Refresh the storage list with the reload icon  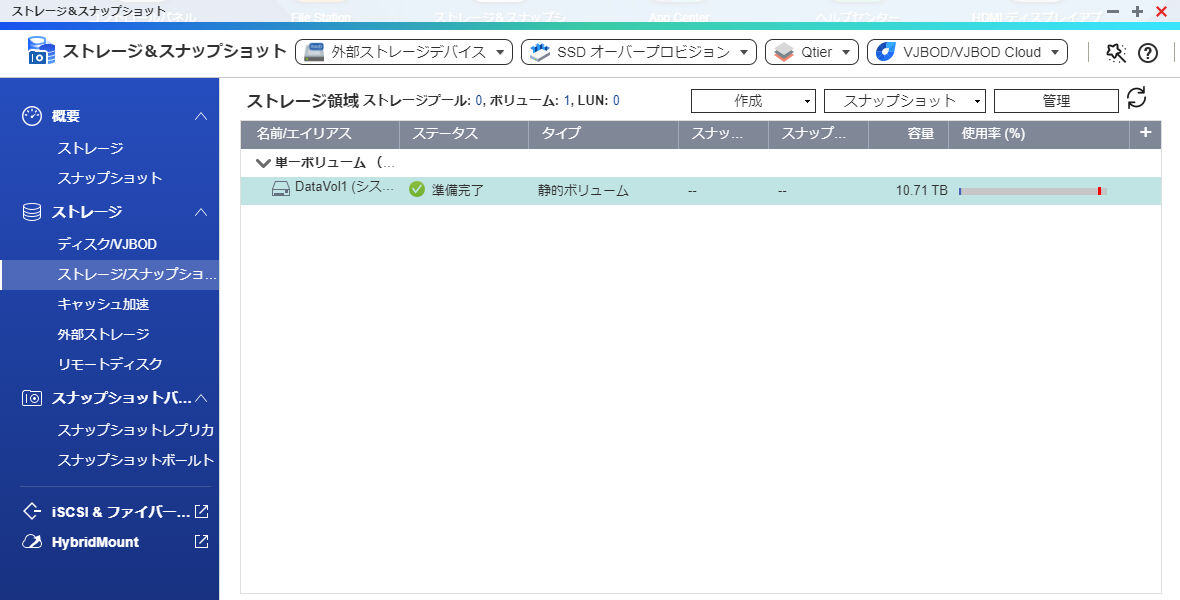click(1136, 98)
